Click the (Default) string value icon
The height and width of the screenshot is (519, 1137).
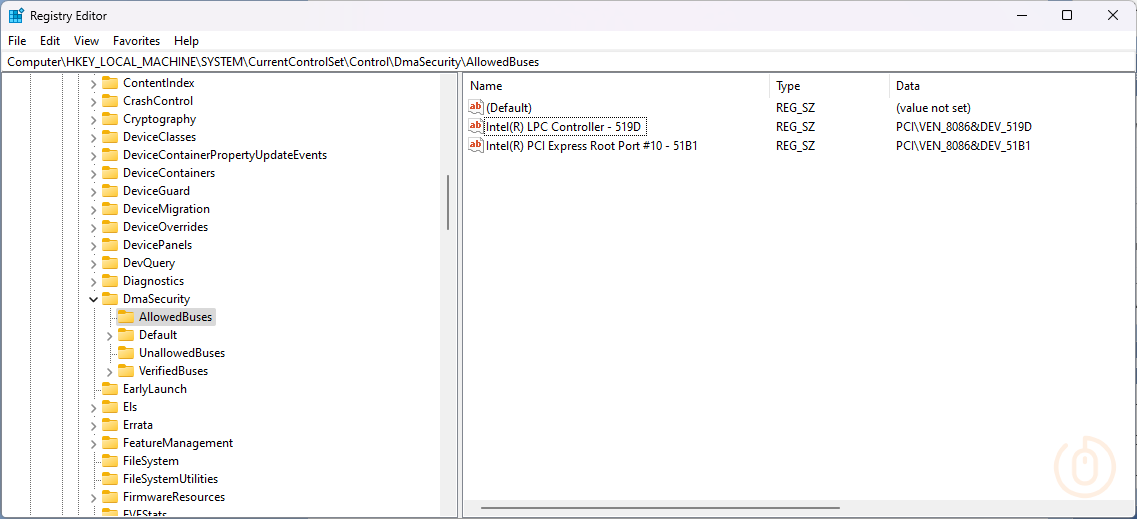coord(476,107)
